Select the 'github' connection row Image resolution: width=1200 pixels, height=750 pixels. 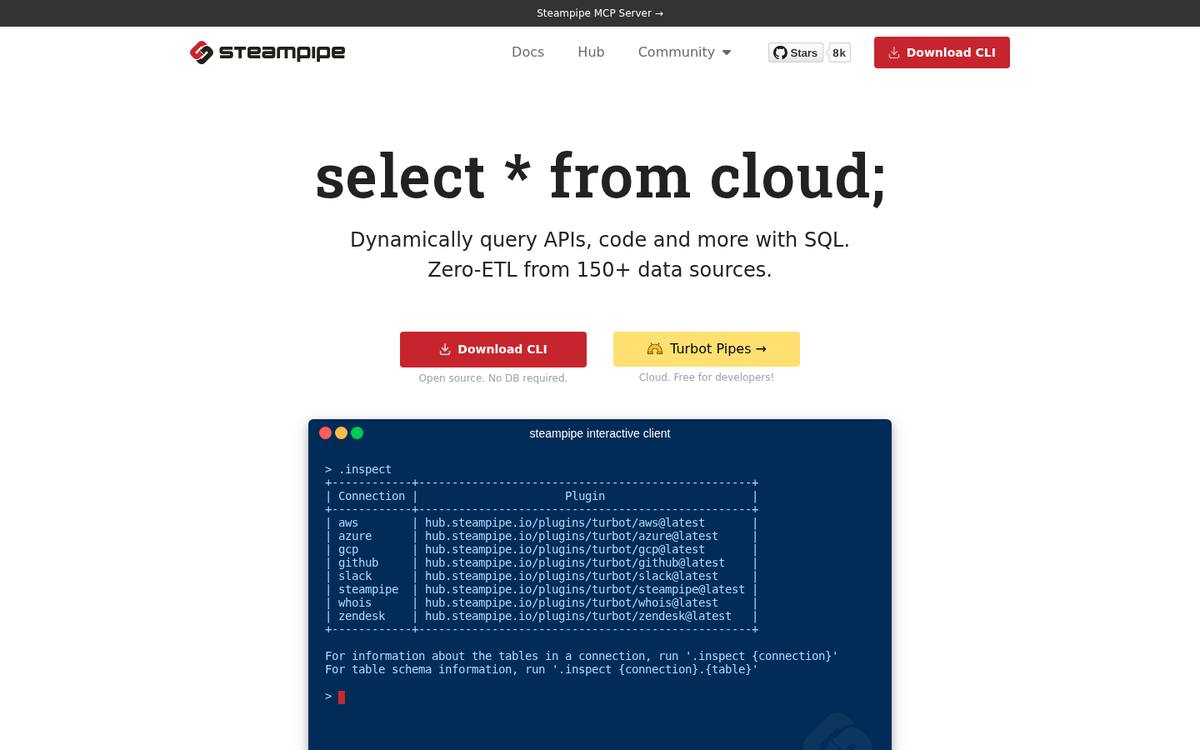pyautogui.click(x=541, y=563)
